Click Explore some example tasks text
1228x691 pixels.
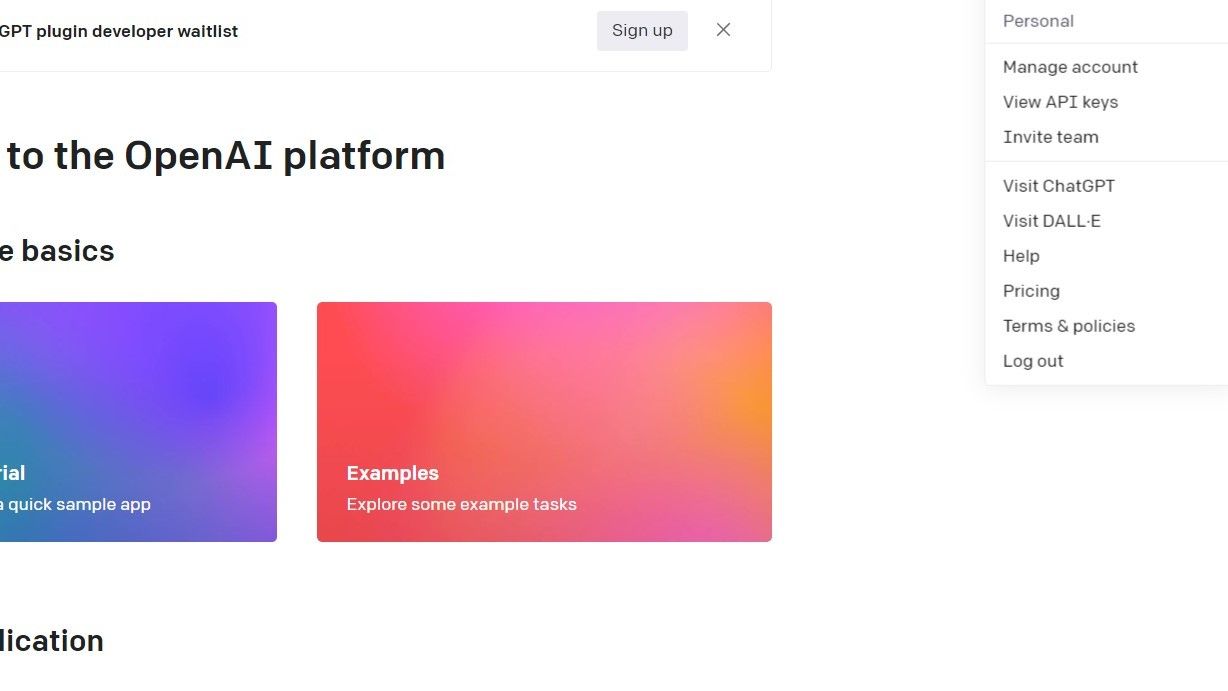462,504
